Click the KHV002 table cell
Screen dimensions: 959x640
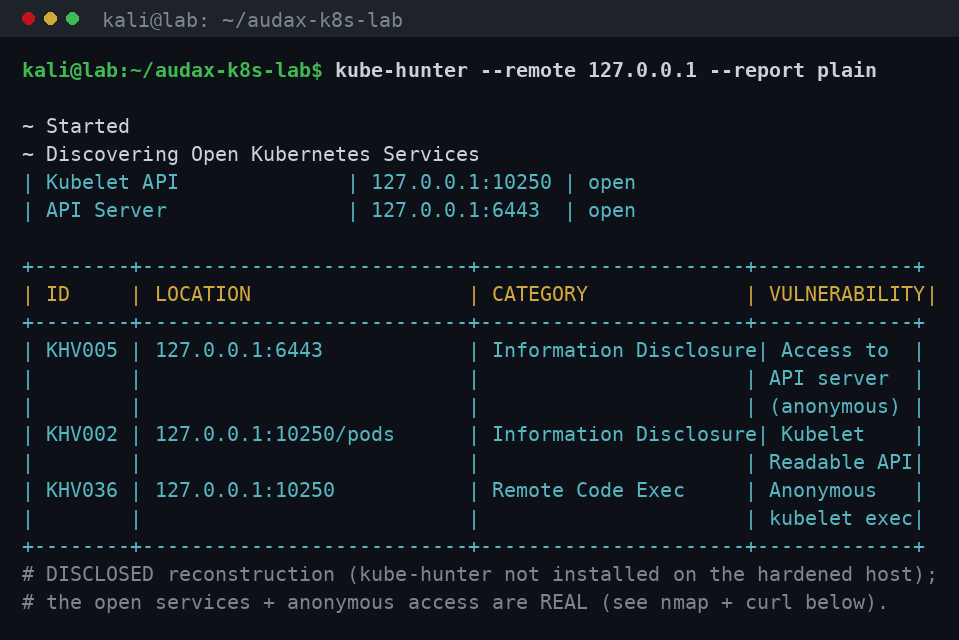click(x=81, y=434)
